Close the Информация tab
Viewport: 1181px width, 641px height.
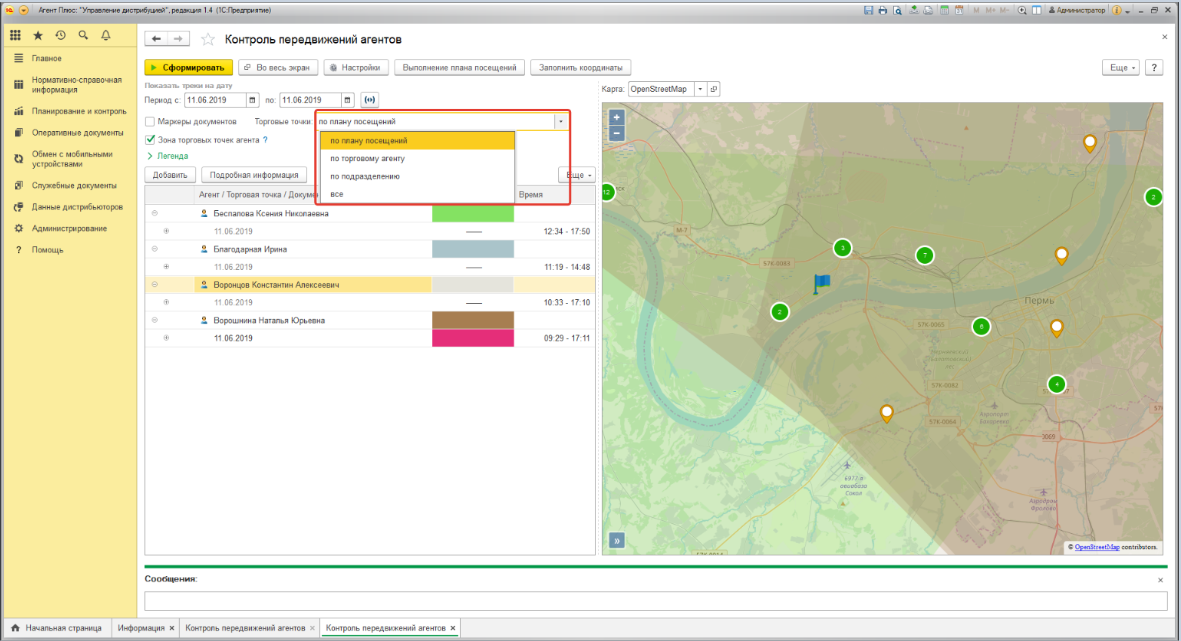pyautogui.click(x=172, y=628)
